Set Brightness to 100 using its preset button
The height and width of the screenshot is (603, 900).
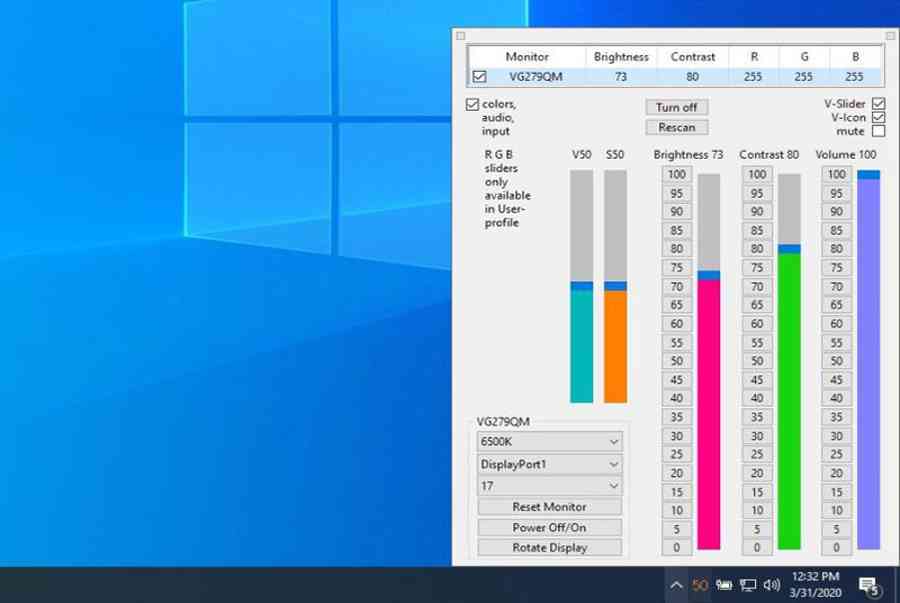(x=677, y=174)
